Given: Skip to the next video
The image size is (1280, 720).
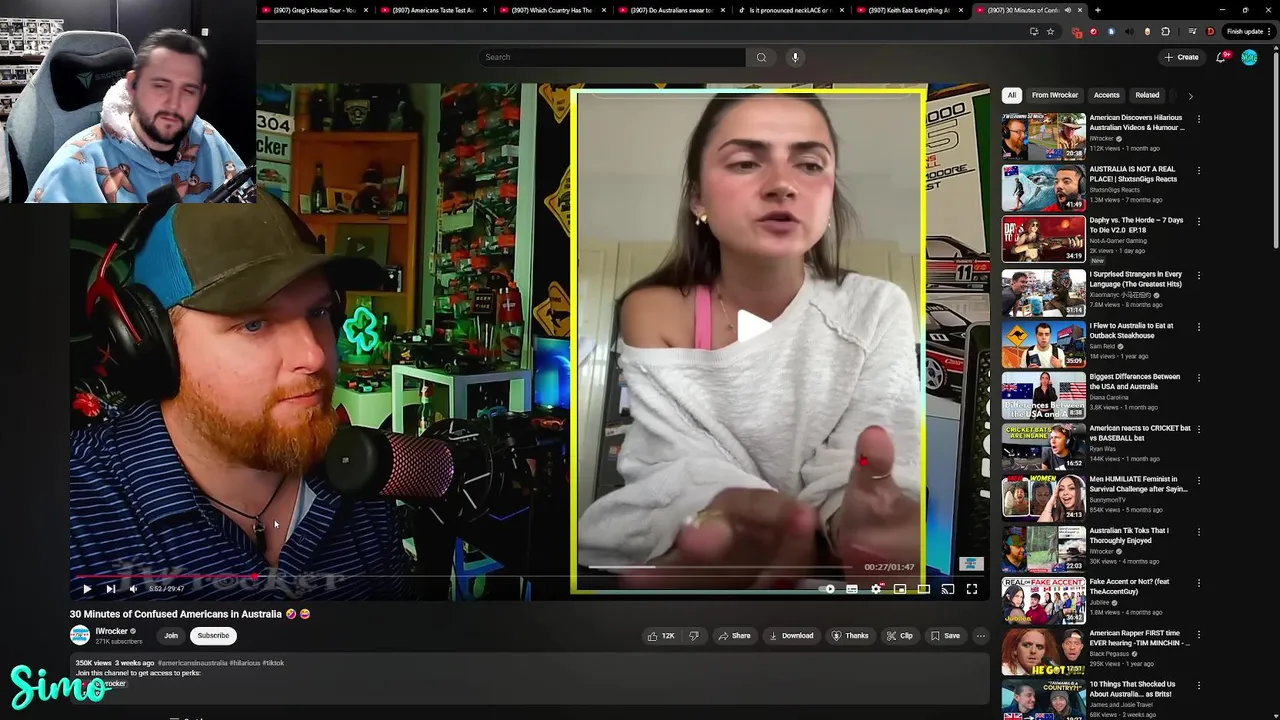Looking at the screenshot, I should [x=110, y=589].
